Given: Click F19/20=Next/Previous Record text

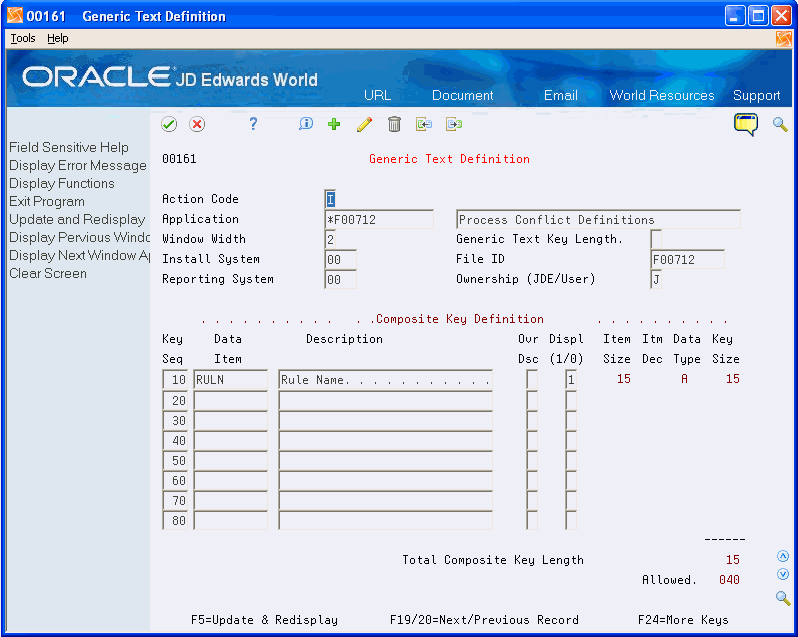Looking at the screenshot, I should [484, 620].
